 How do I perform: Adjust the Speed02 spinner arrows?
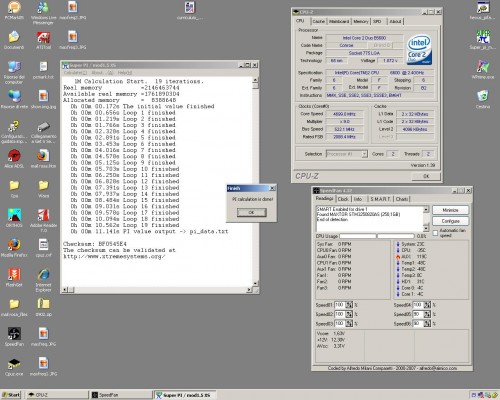point(349,314)
